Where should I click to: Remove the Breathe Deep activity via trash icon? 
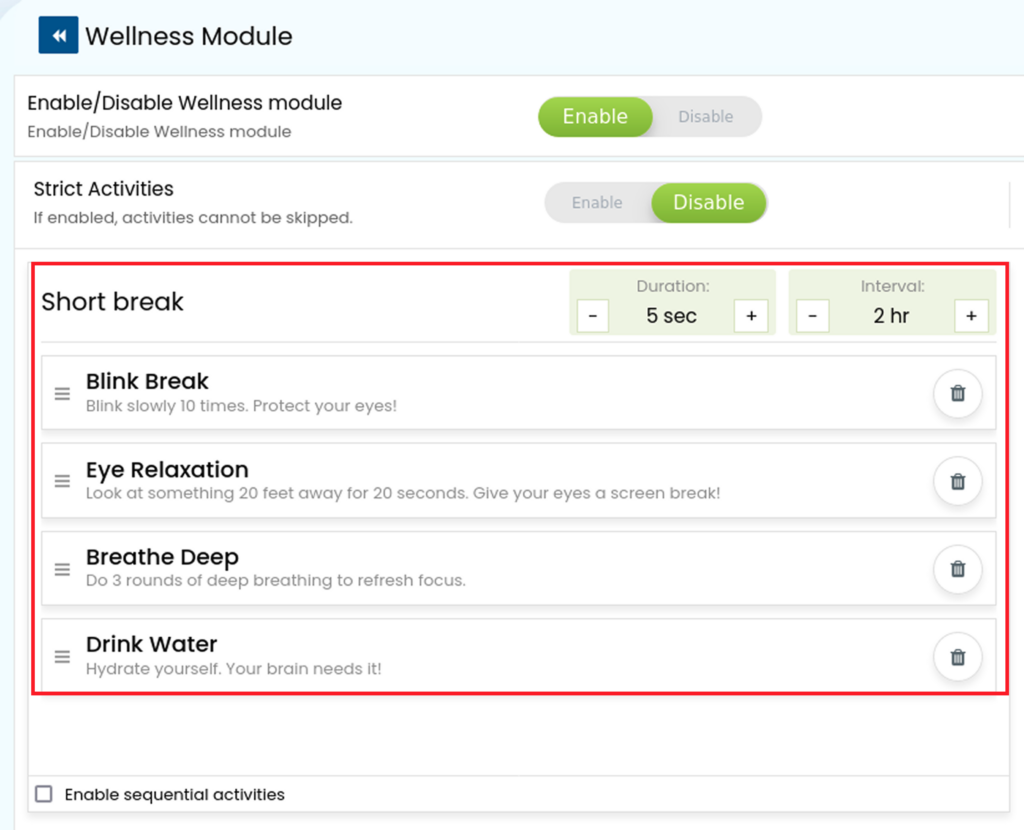tap(957, 569)
